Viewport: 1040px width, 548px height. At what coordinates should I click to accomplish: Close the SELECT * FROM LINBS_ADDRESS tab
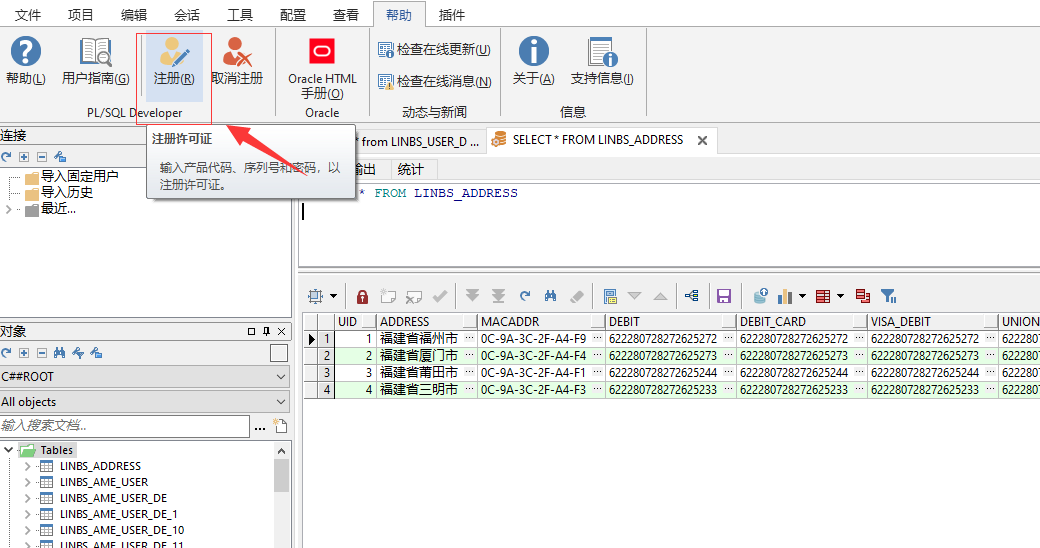click(x=702, y=141)
